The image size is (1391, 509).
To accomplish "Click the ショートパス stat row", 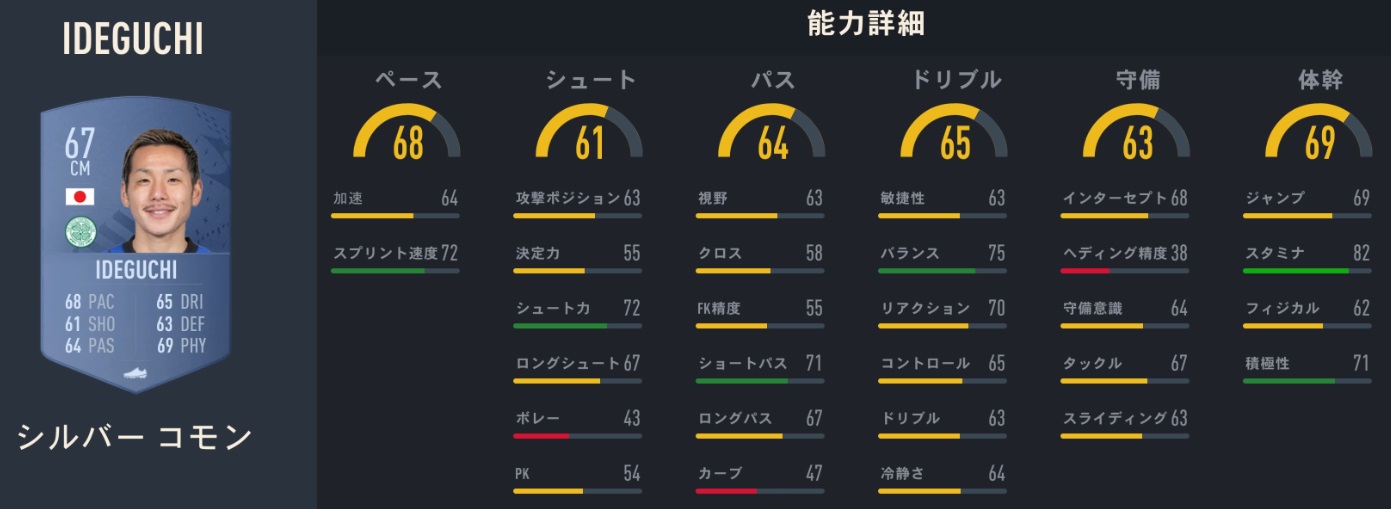I will [x=760, y=364].
